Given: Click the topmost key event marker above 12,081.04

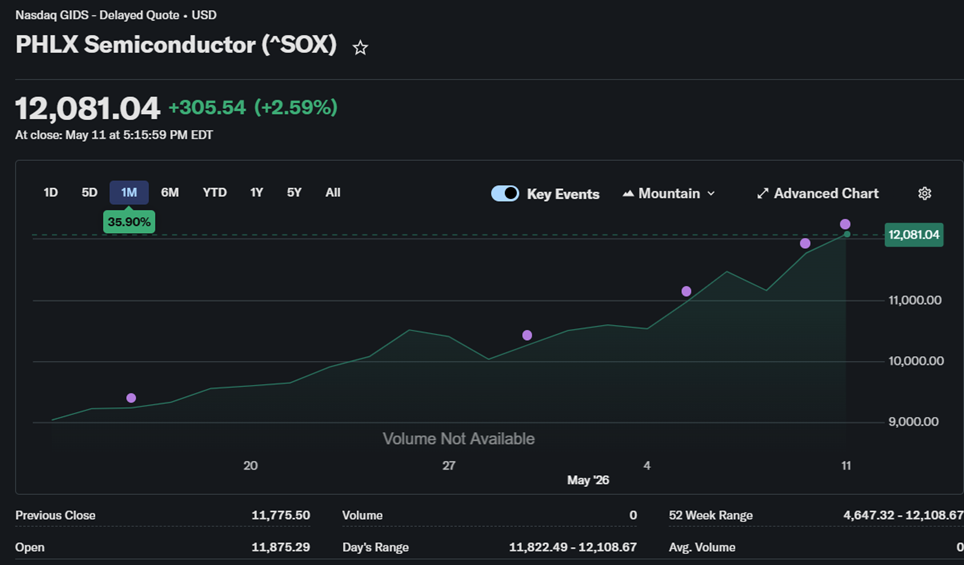Looking at the screenshot, I should point(845,224).
